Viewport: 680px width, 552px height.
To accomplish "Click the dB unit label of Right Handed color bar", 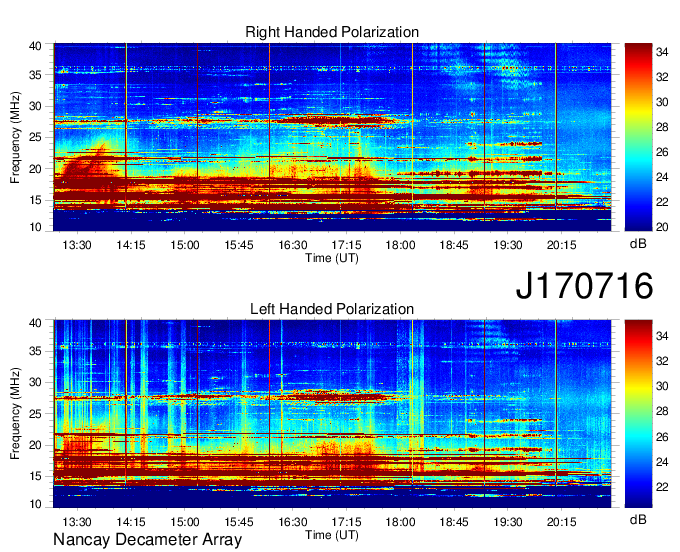I will coord(638,244).
